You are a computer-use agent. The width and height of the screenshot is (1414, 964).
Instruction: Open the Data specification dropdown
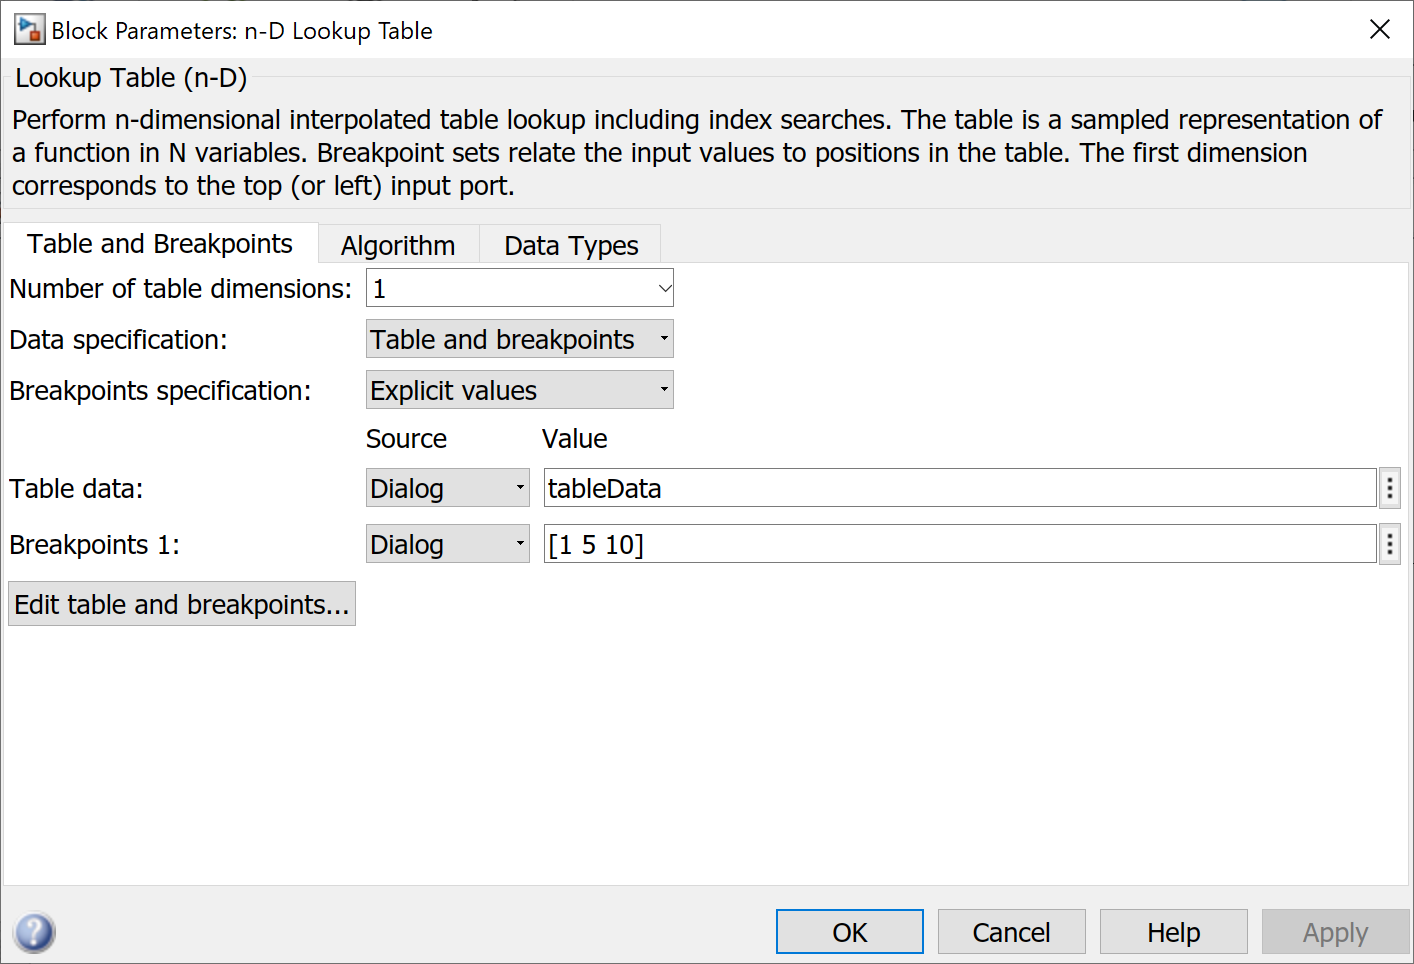pos(662,338)
